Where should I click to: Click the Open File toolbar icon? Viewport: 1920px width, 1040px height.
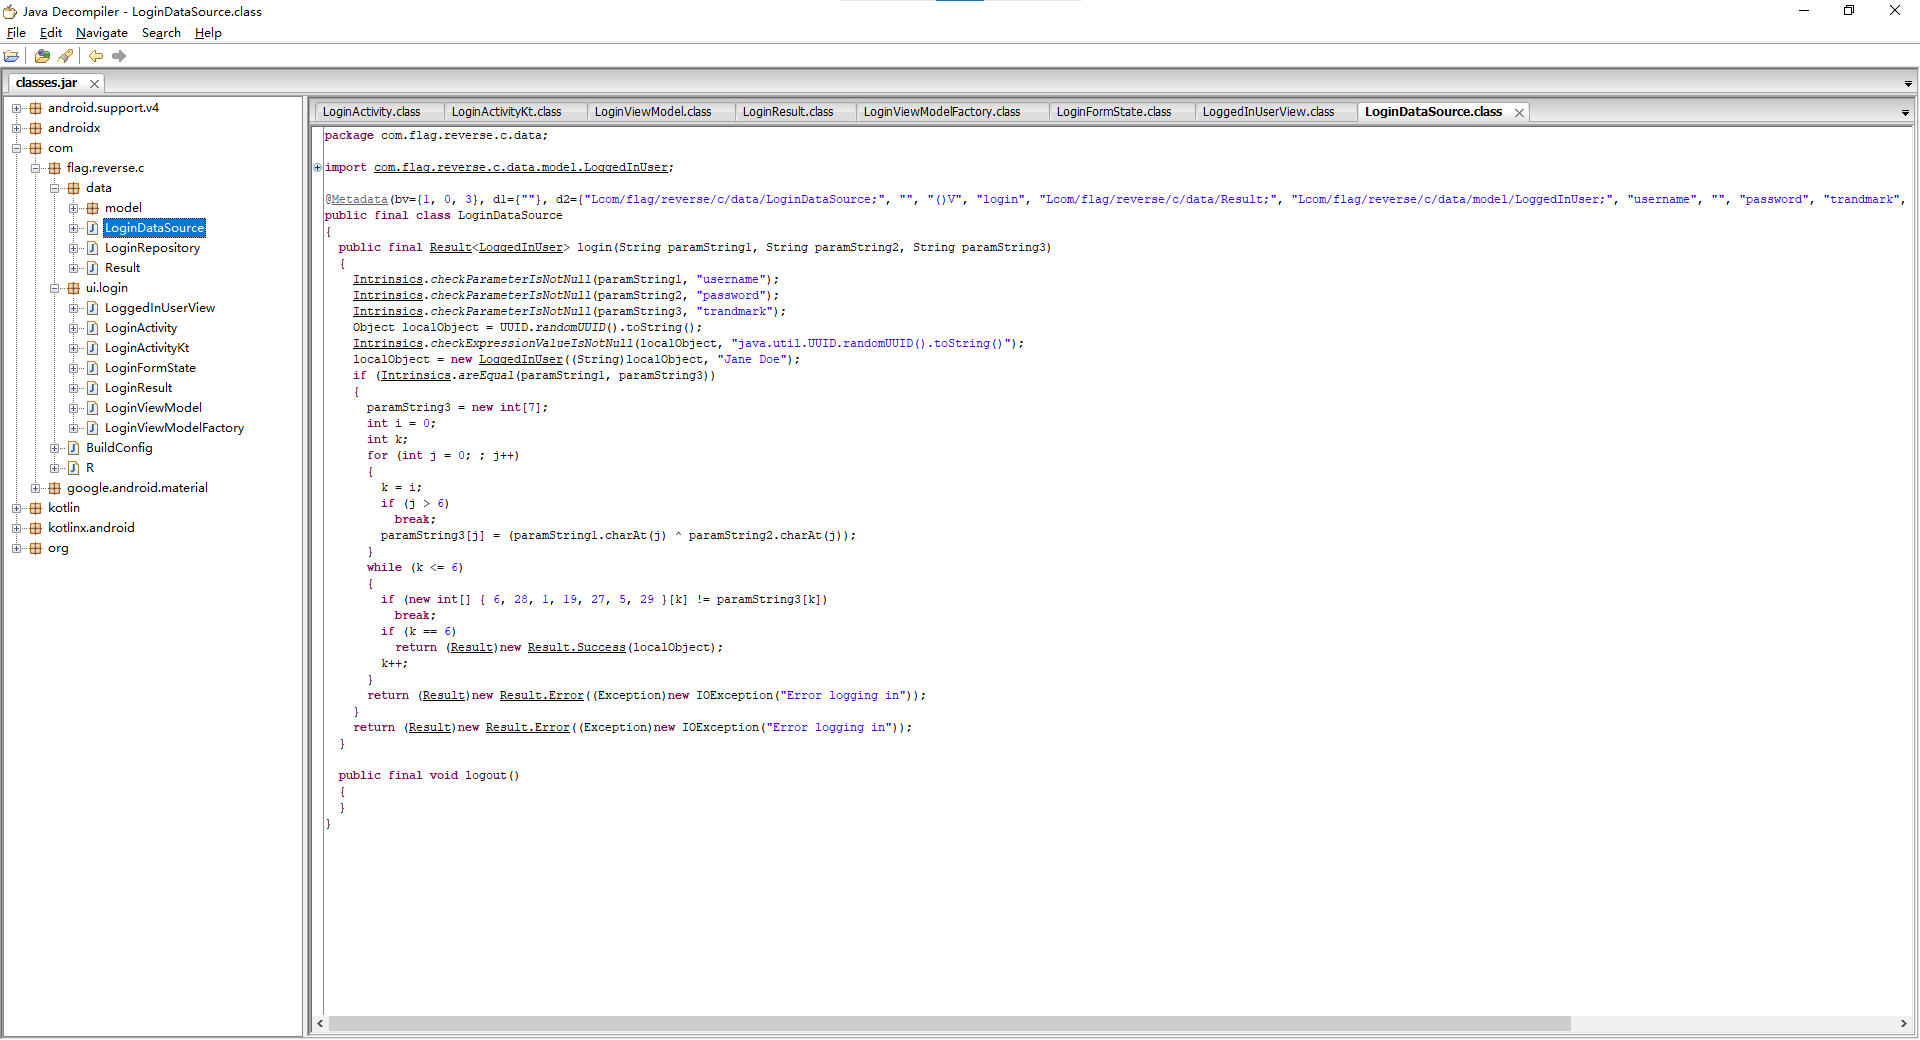(12, 56)
